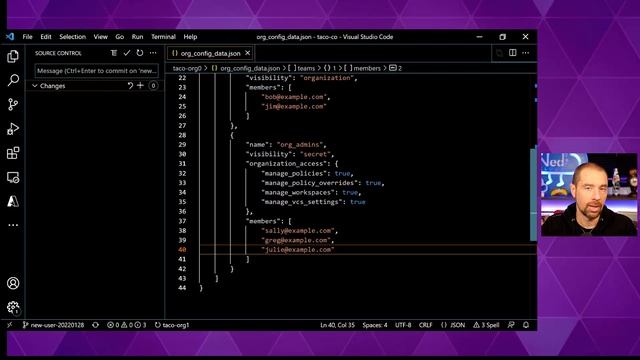Viewport: 640px width, 360px height.
Task: Click the branch new-user-20220128 in status bar
Action: tap(53, 325)
